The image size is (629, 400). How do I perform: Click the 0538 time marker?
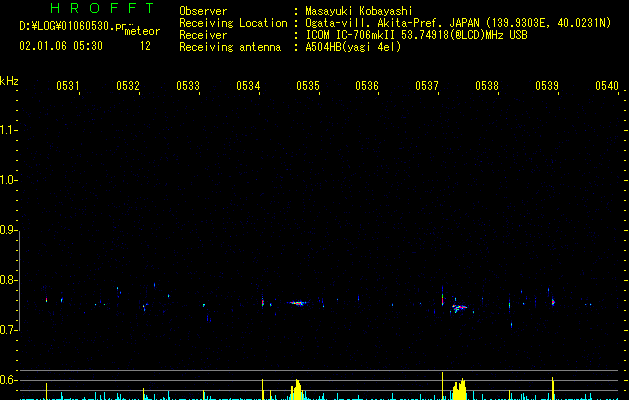coord(487,86)
